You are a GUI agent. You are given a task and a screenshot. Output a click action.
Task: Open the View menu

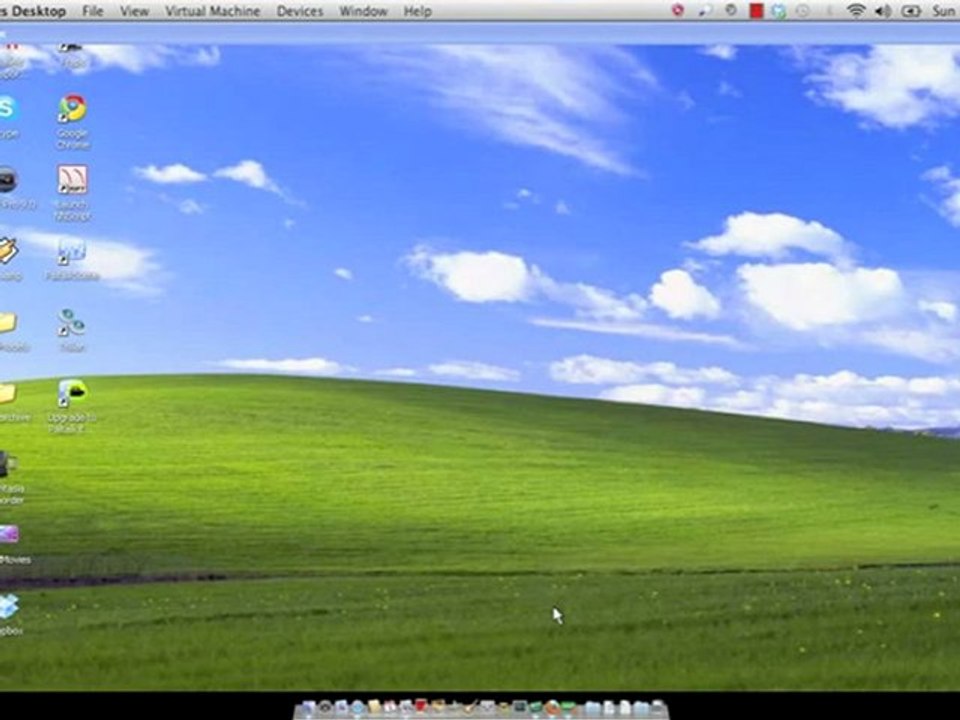pos(134,11)
